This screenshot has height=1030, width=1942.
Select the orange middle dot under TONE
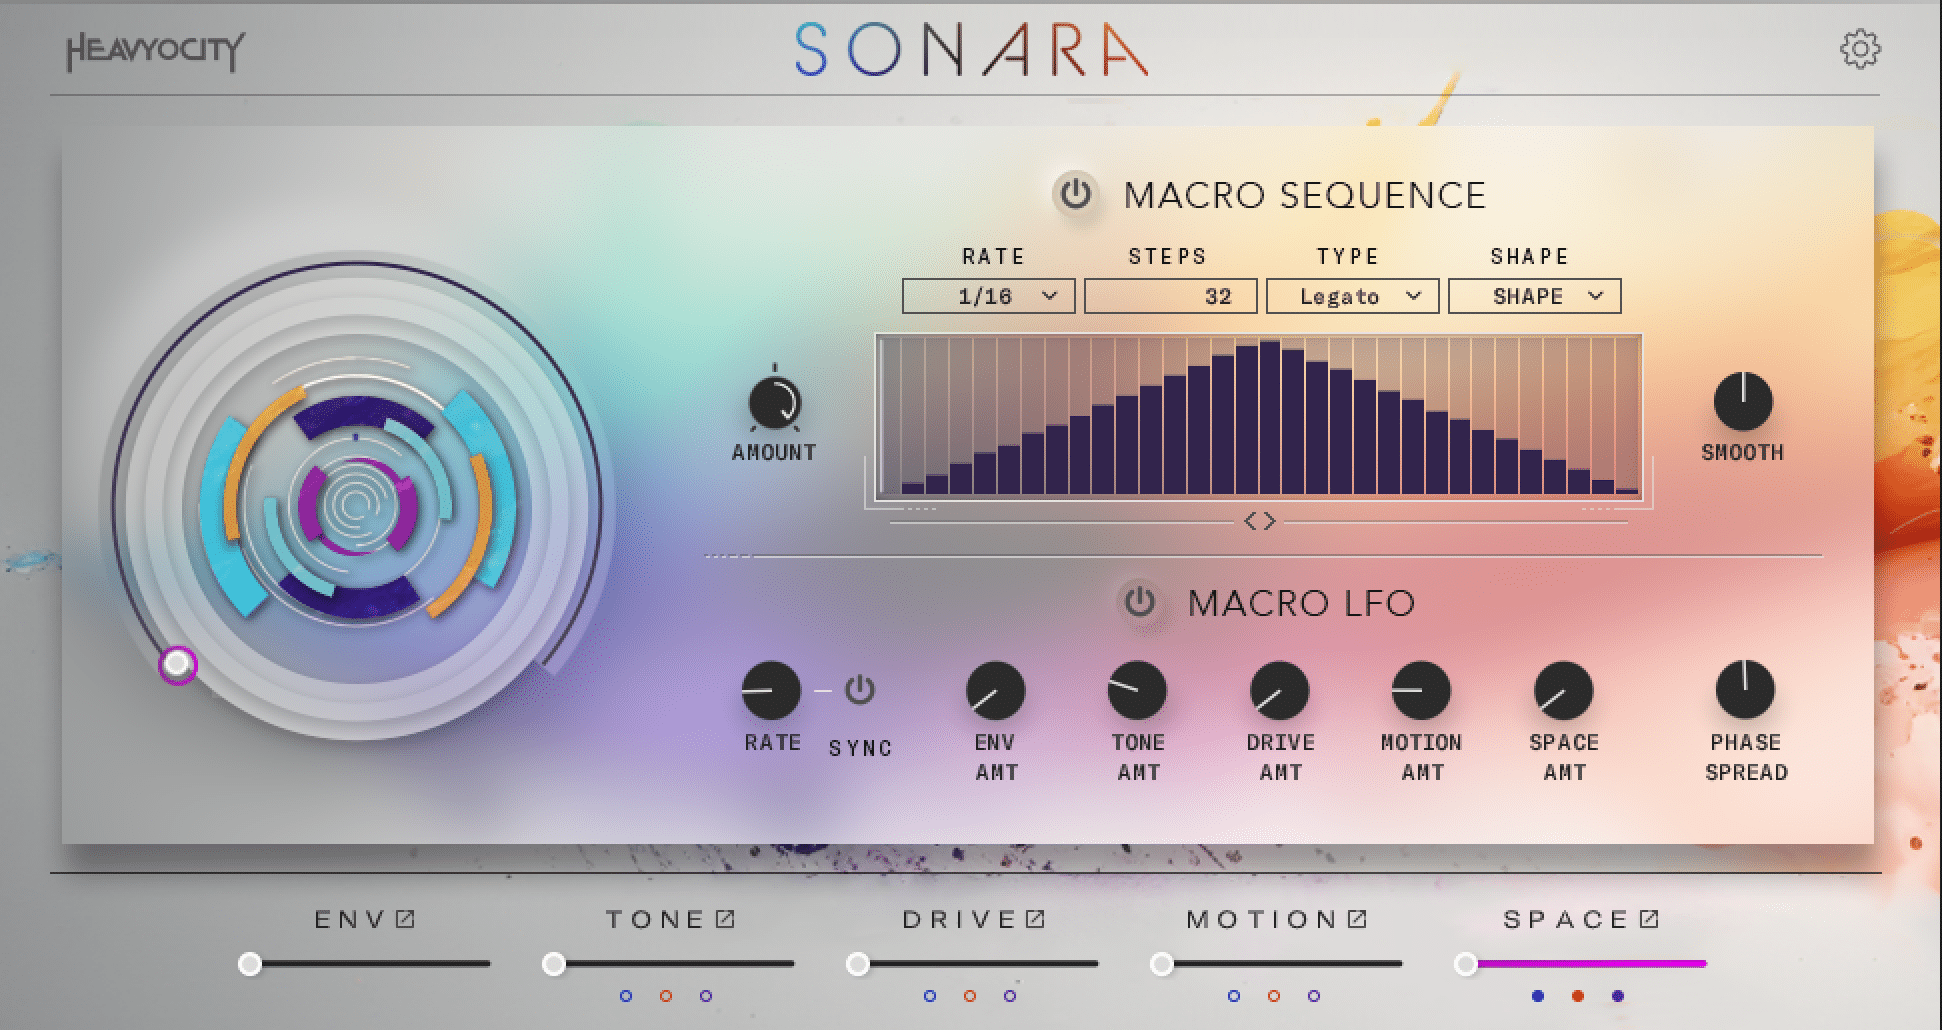666,996
